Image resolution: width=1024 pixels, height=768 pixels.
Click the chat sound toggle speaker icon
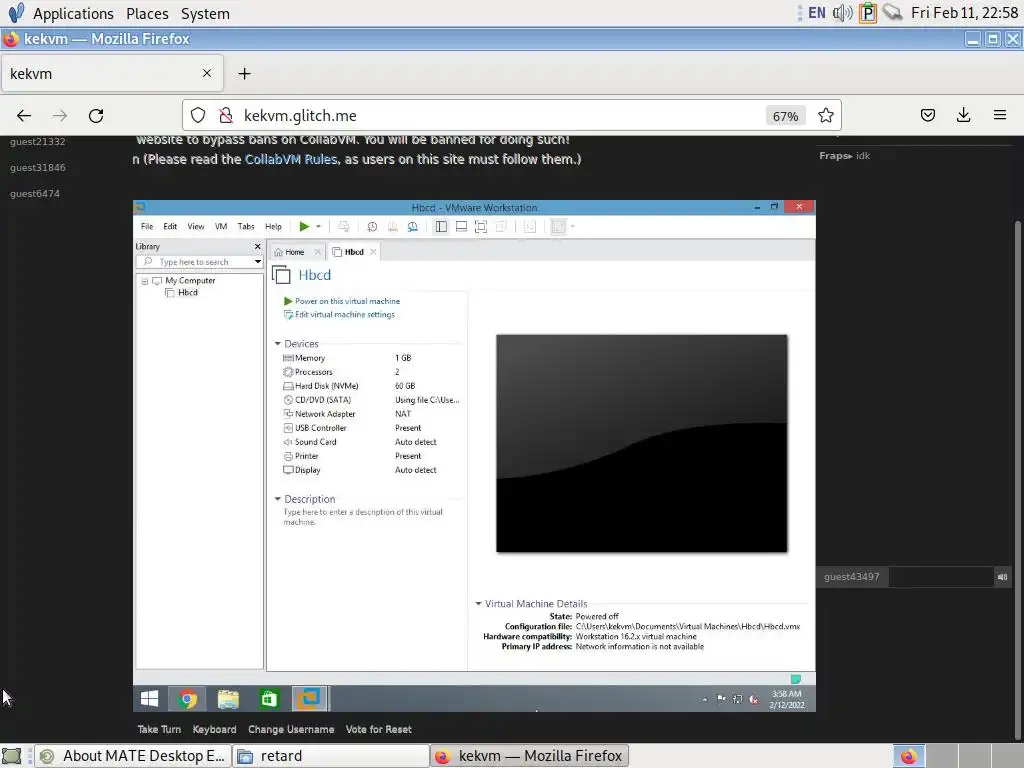coord(1002,577)
